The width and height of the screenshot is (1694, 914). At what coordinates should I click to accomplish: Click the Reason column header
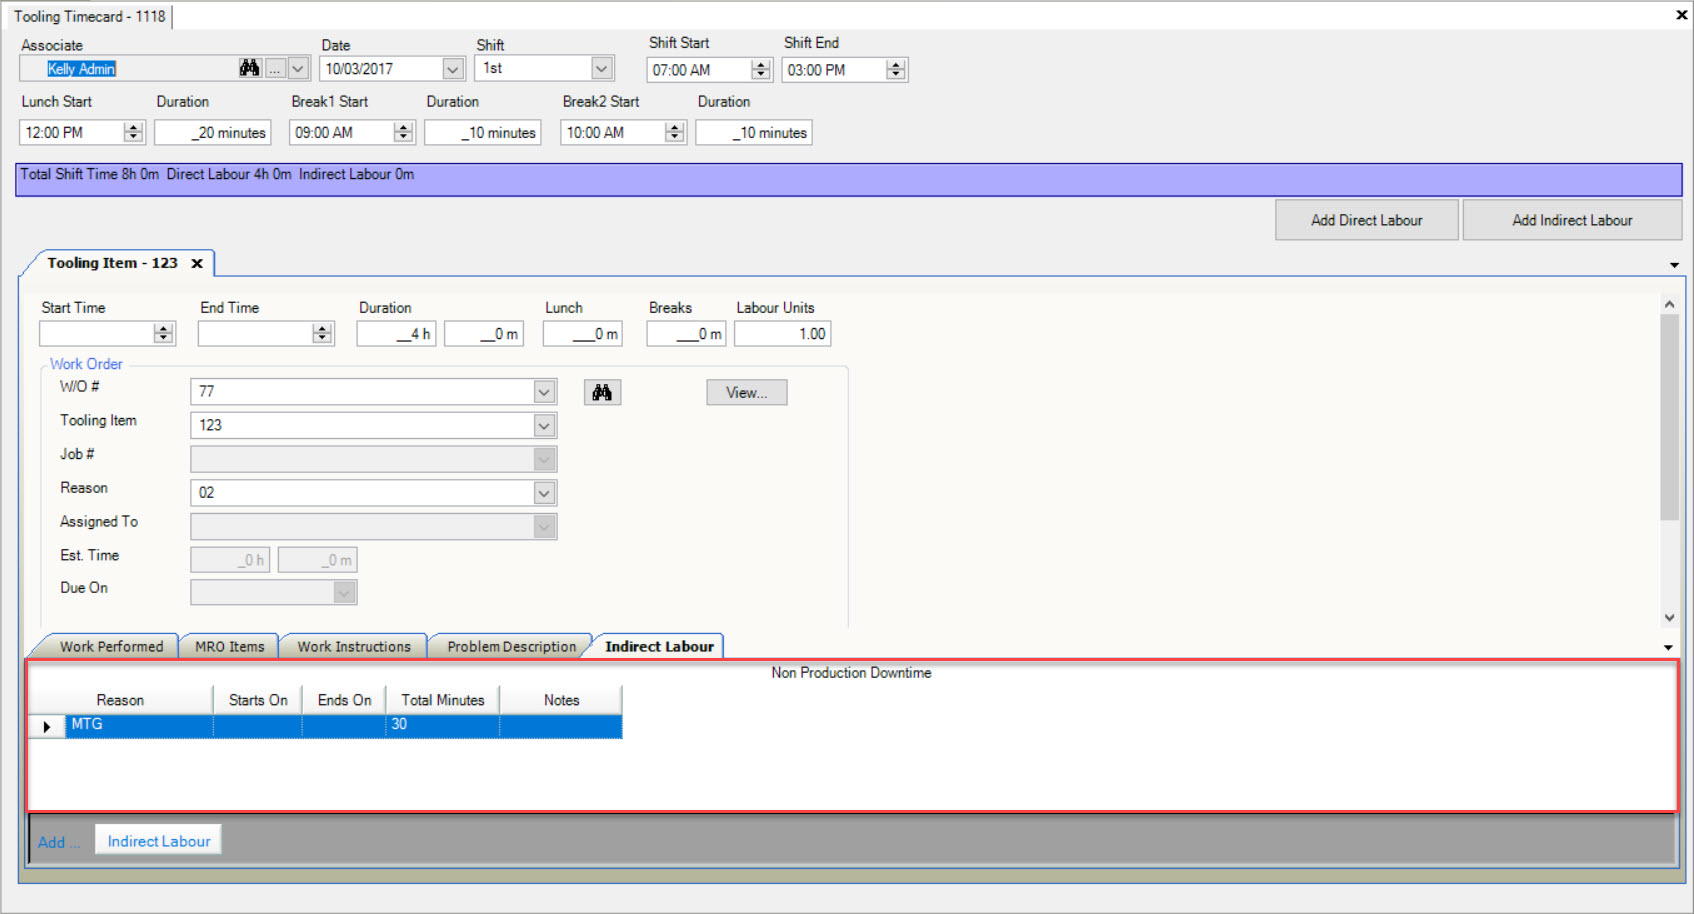coord(120,700)
